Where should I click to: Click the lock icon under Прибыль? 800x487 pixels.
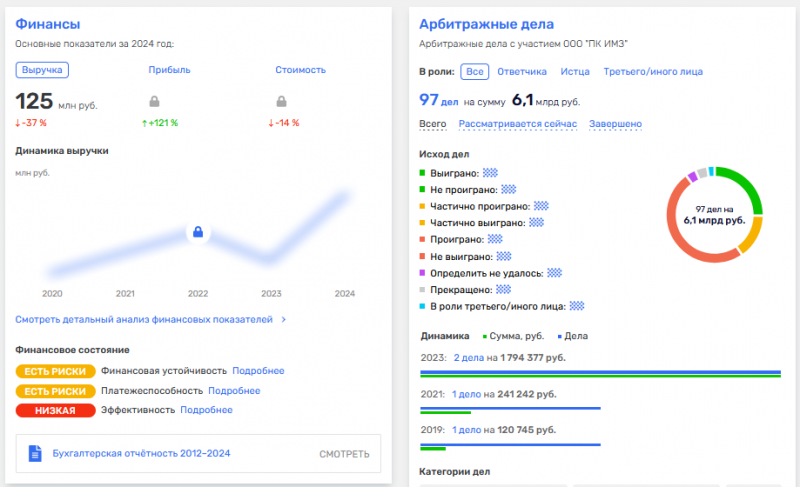(x=155, y=101)
